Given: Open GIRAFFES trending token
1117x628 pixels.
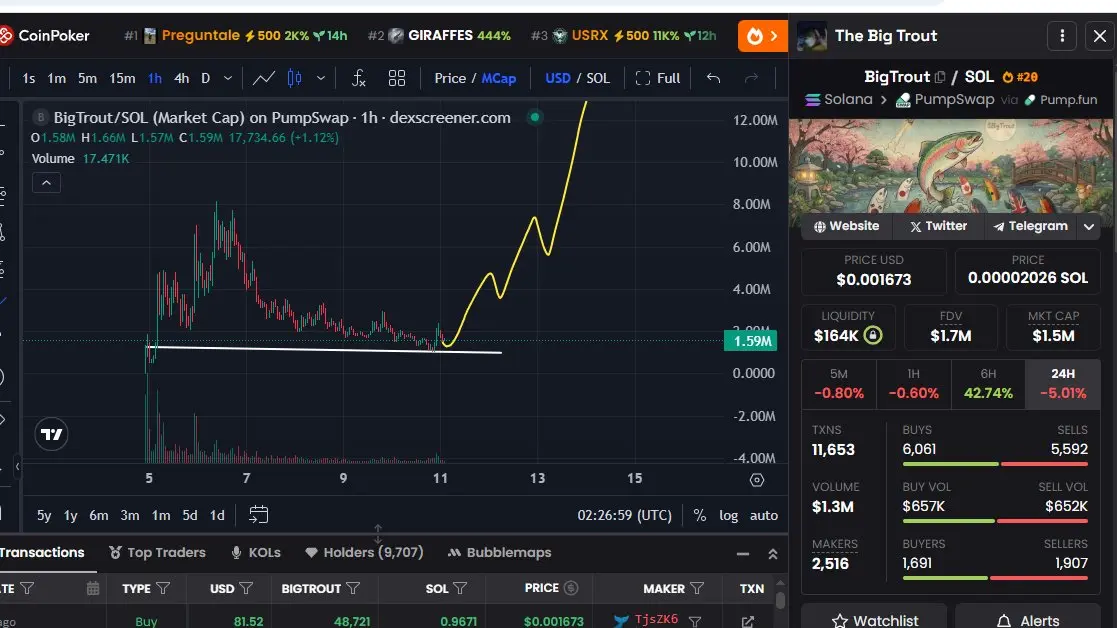Looking at the screenshot, I should (x=440, y=36).
